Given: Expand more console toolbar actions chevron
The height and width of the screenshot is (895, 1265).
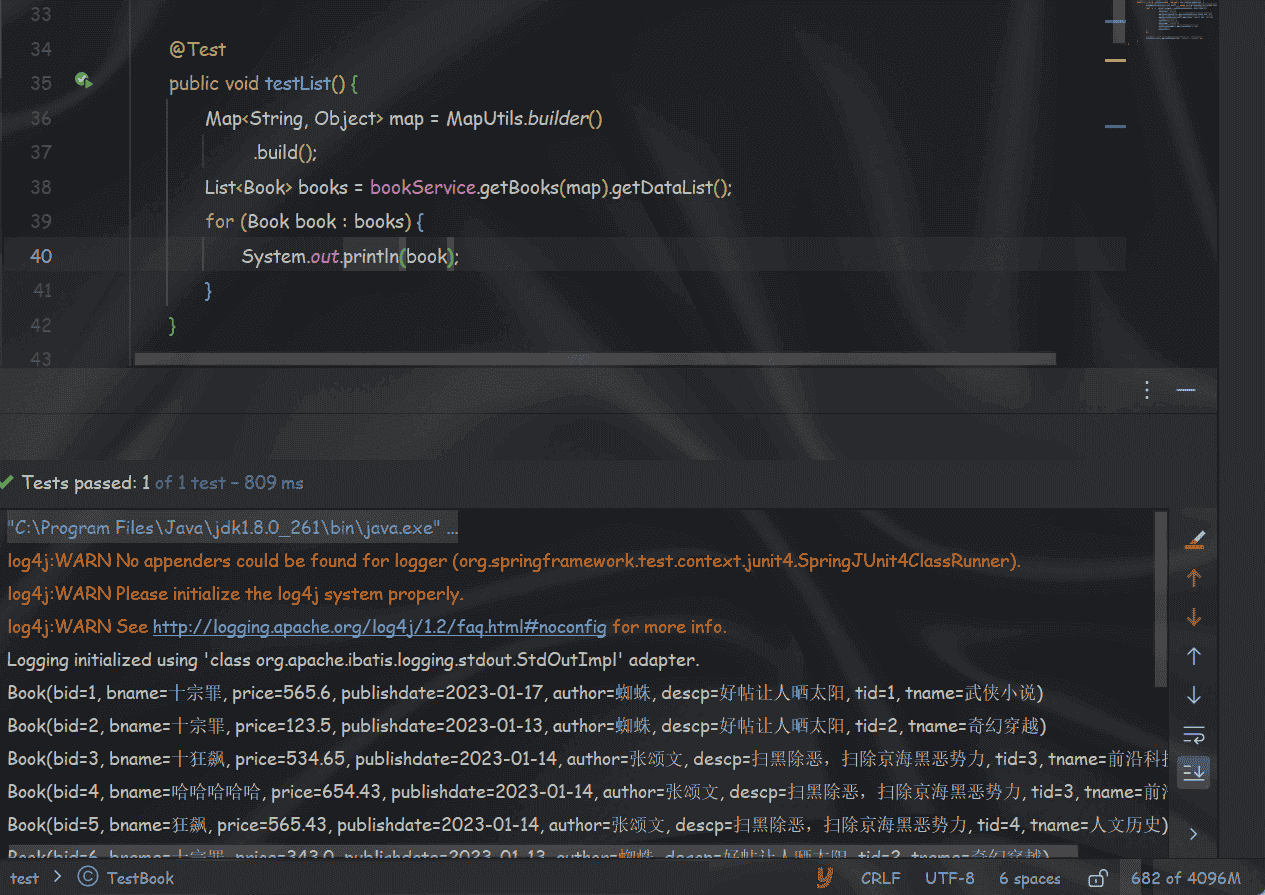Looking at the screenshot, I should pos(1193,833).
